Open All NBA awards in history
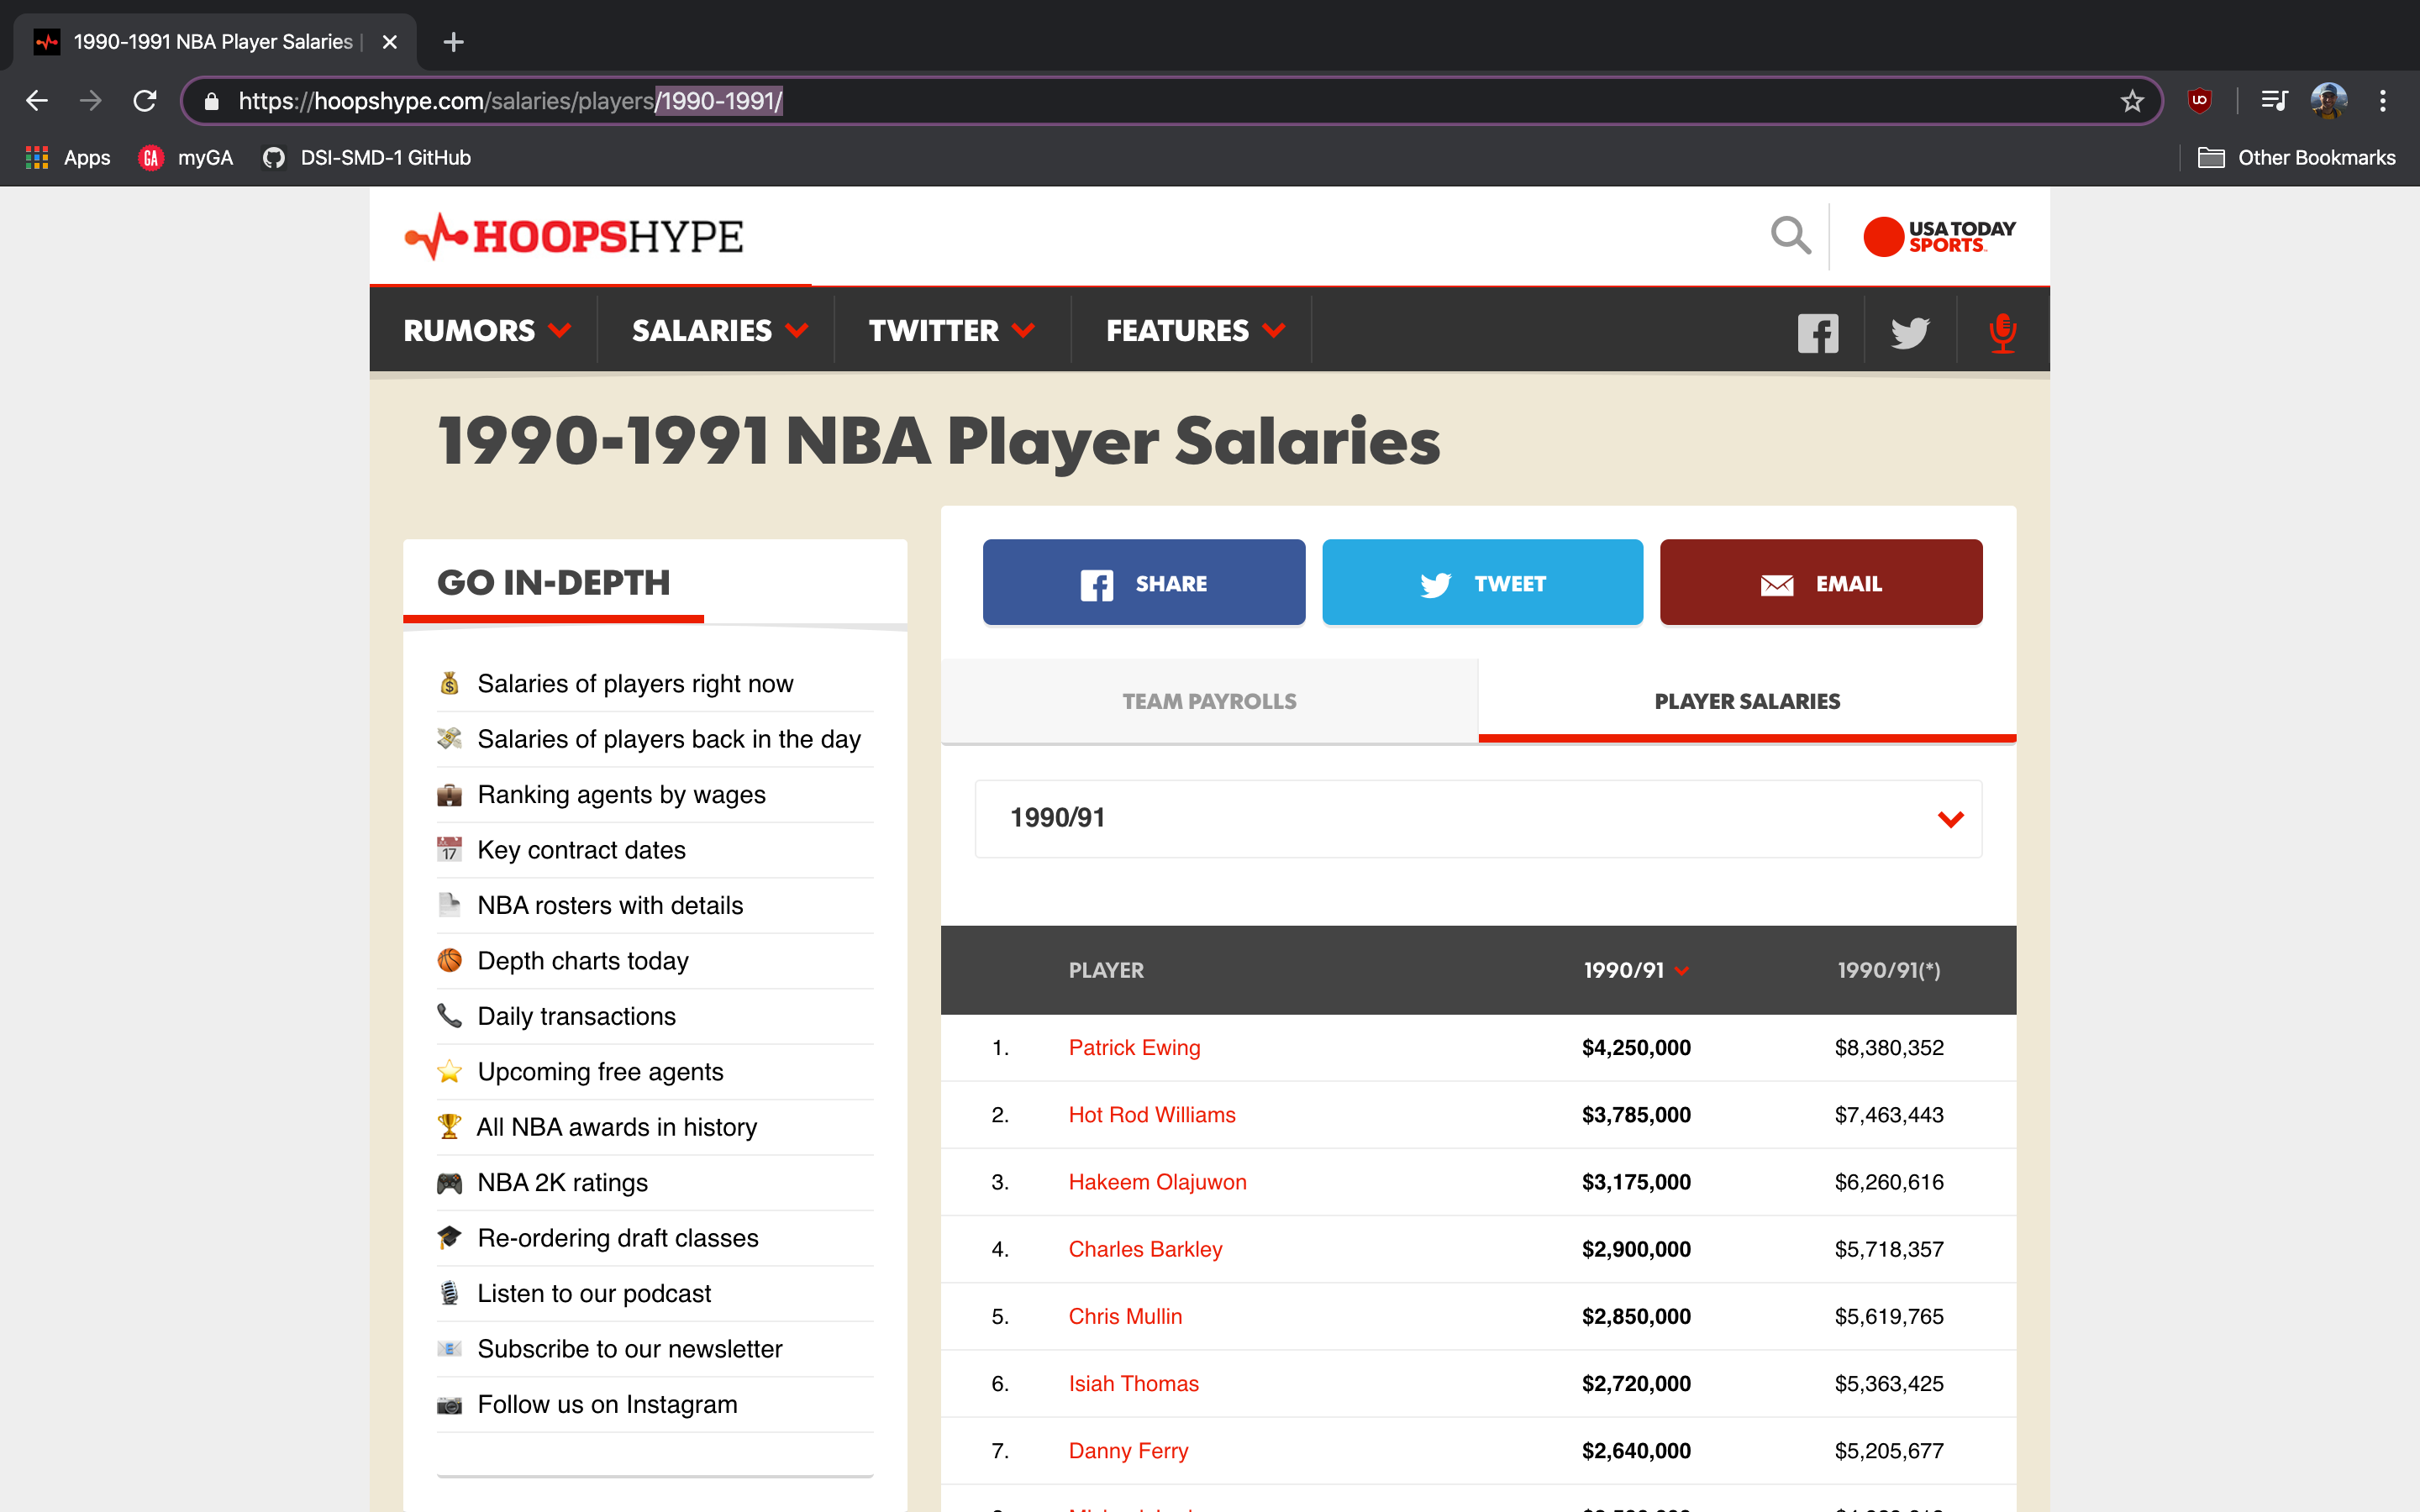The height and width of the screenshot is (1512, 2420). [x=616, y=1128]
